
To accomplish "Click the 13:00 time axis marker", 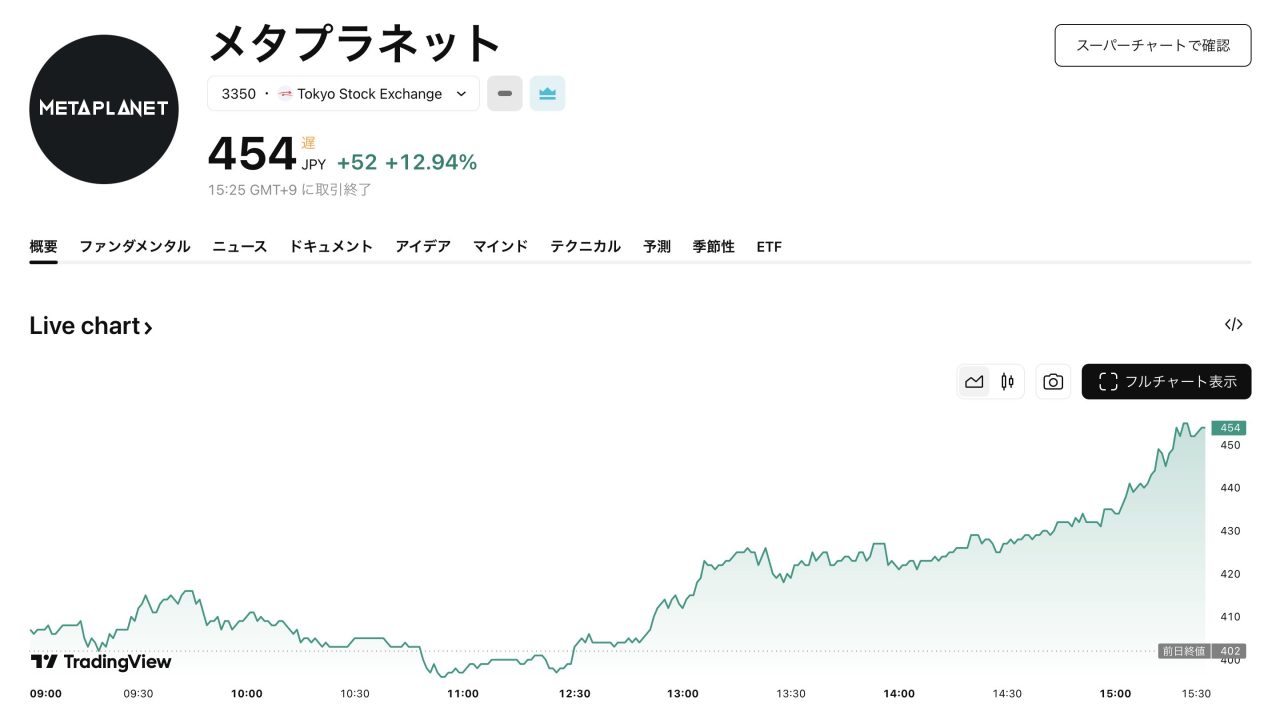I will point(683,693).
